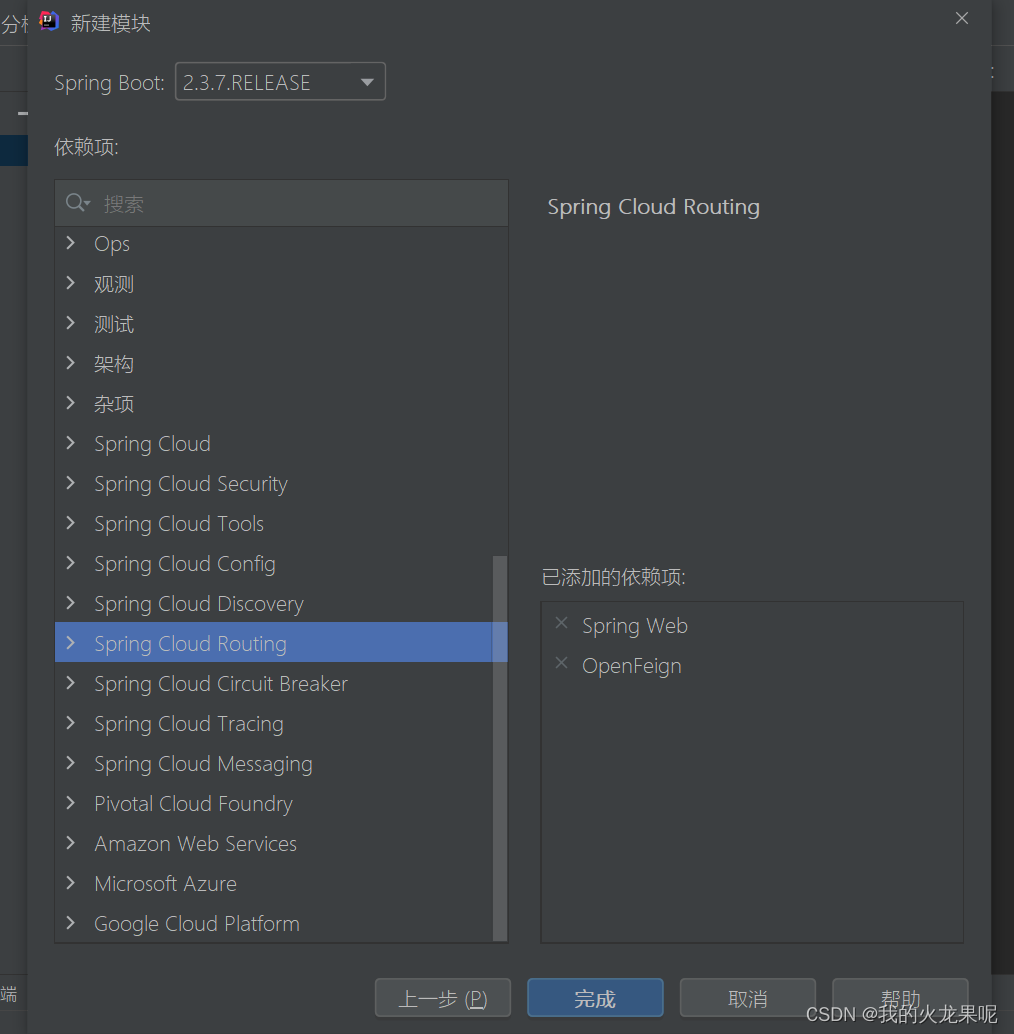Screen dimensions: 1014x1034
Task: Close the 新建模块 dialog
Action: click(962, 18)
